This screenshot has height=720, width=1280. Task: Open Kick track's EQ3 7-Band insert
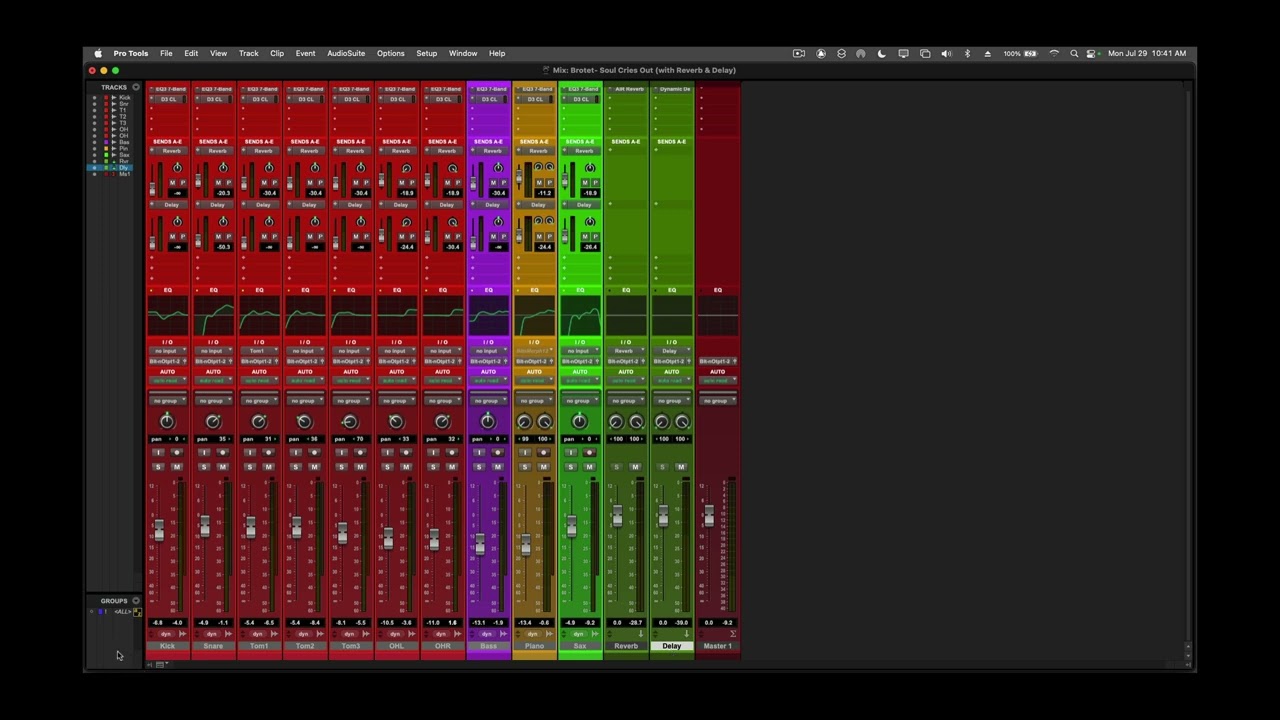170,89
